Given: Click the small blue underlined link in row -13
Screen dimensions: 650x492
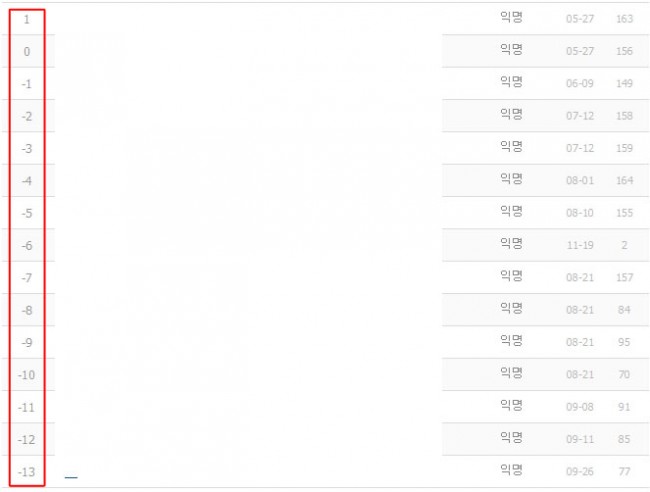Looking at the screenshot, I should (x=71, y=477).
